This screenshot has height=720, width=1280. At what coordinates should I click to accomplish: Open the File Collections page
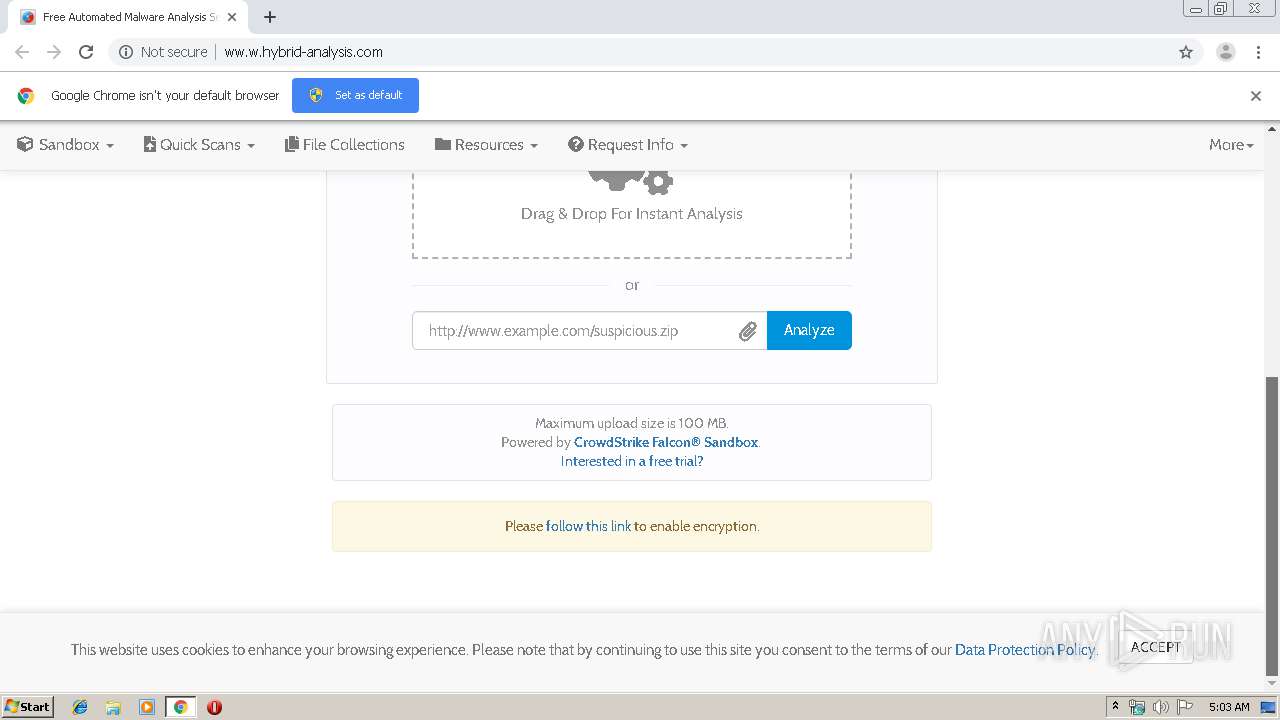pos(345,145)
